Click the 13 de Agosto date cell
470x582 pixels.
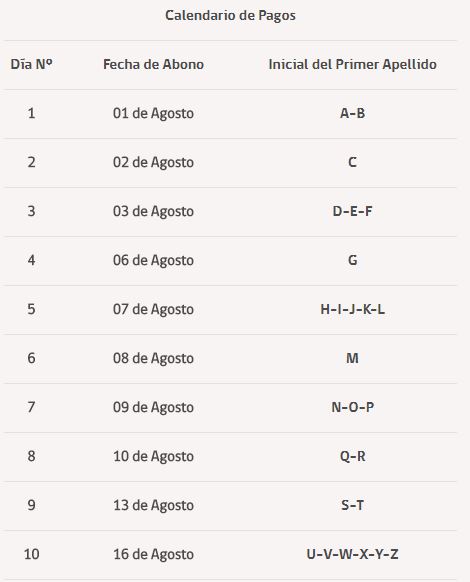pyautogui.click(x=153, y=506)
